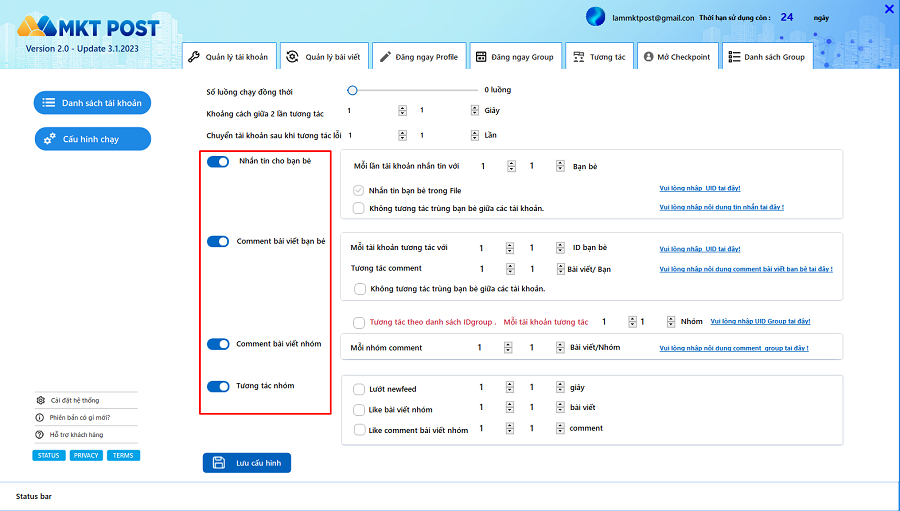This screenshot has width=900, height=511.
Task: Click the gears icon on Cấu hình chạy
Action: [x=49, y=139]
